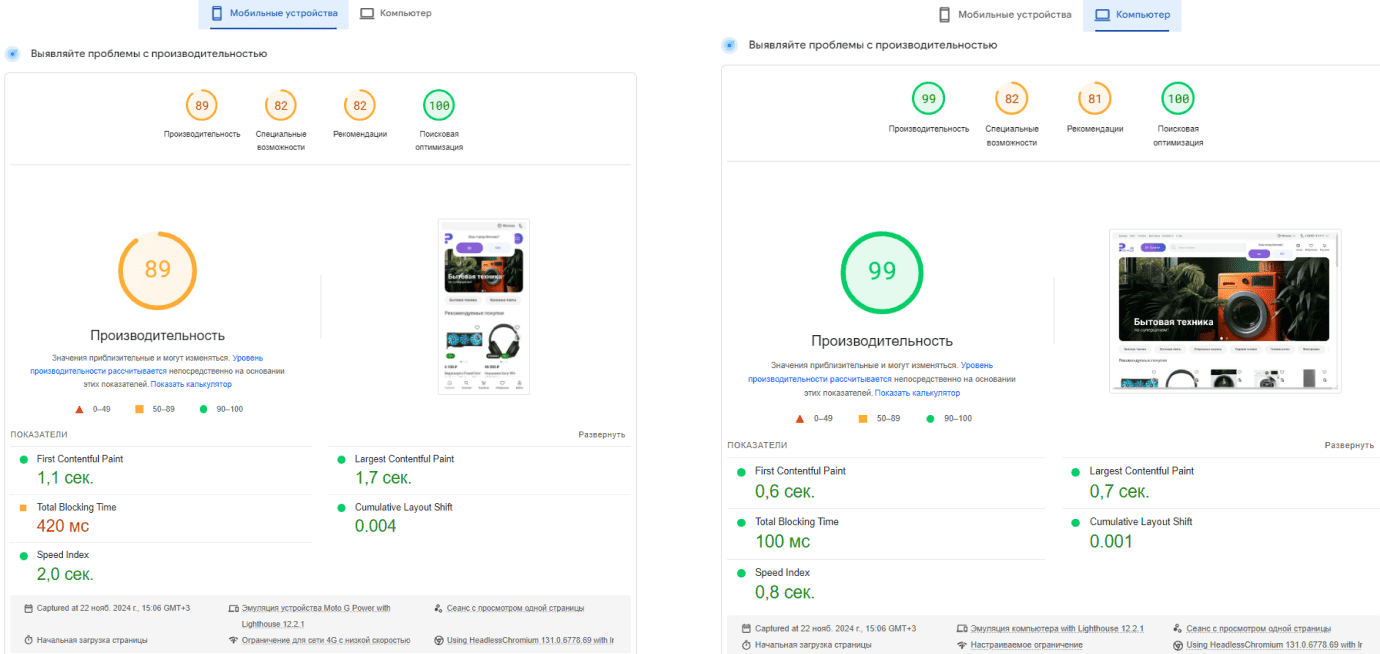The image size is (1380, 654).
Task: Click the phone icon on the right report's mobile tab
Action: click(x=944, y=15)
